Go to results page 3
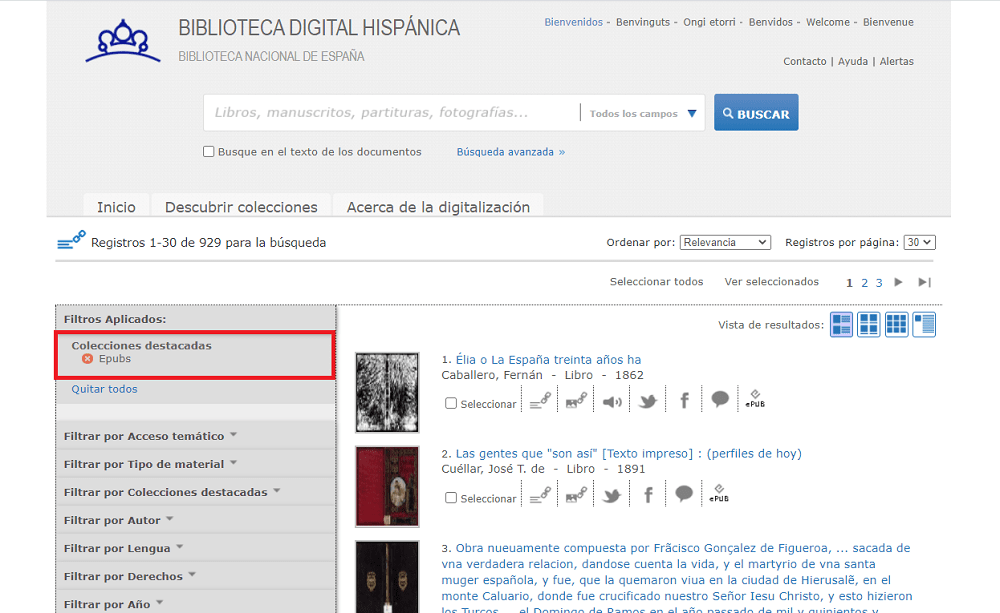 click(x=879, y=283)
